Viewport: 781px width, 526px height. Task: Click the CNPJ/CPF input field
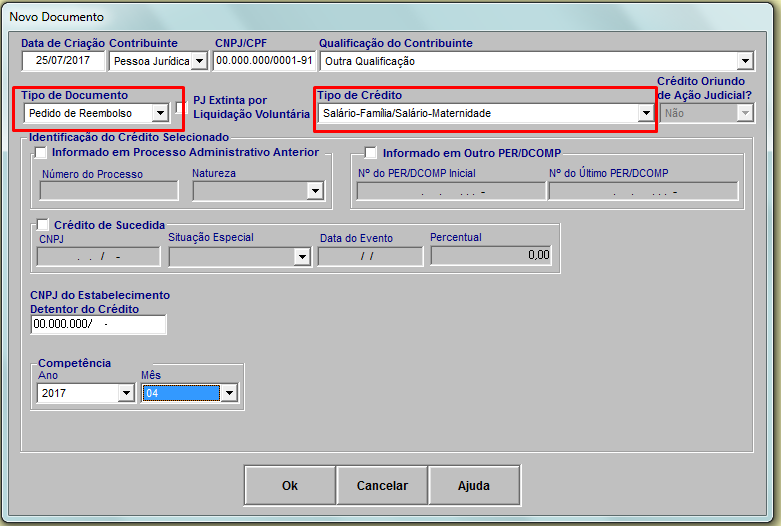(x=264, y=61)
